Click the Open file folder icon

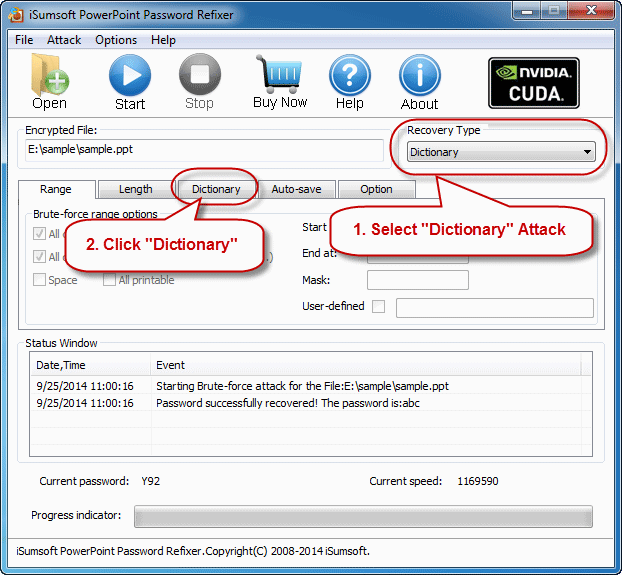pyautogui.click(x=50, y=75)
